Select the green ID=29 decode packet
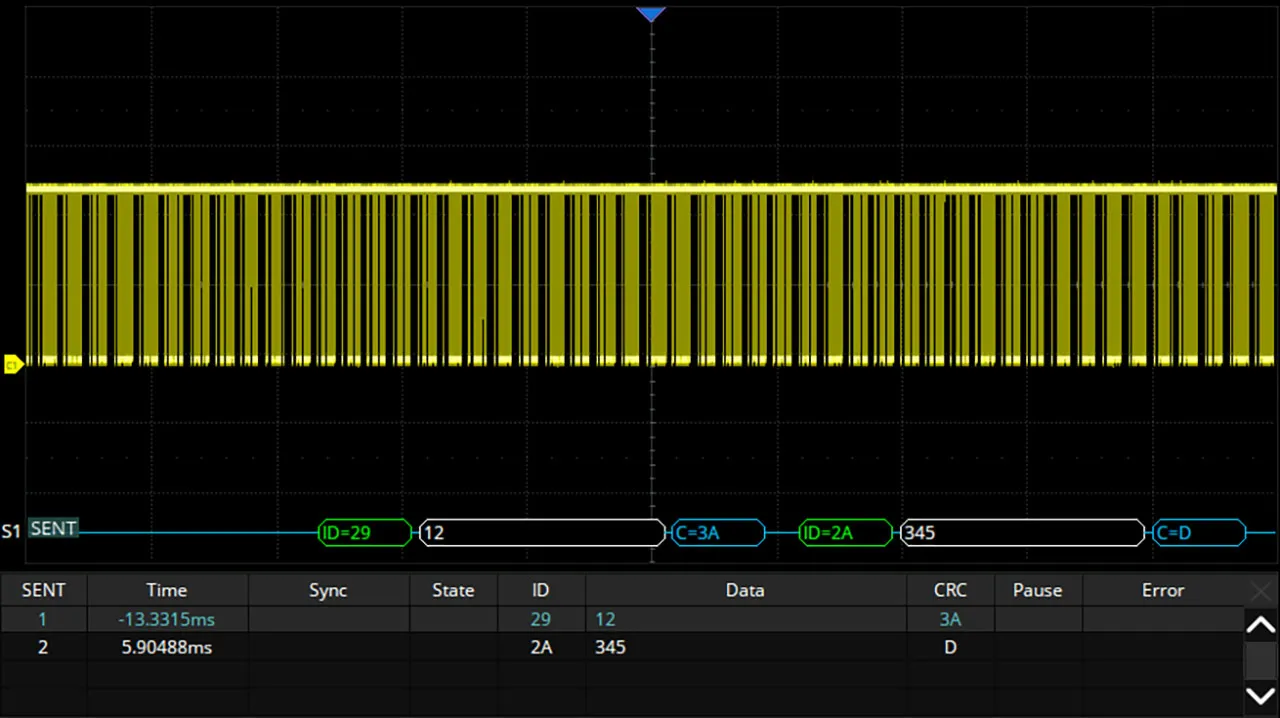 point(364,533)
